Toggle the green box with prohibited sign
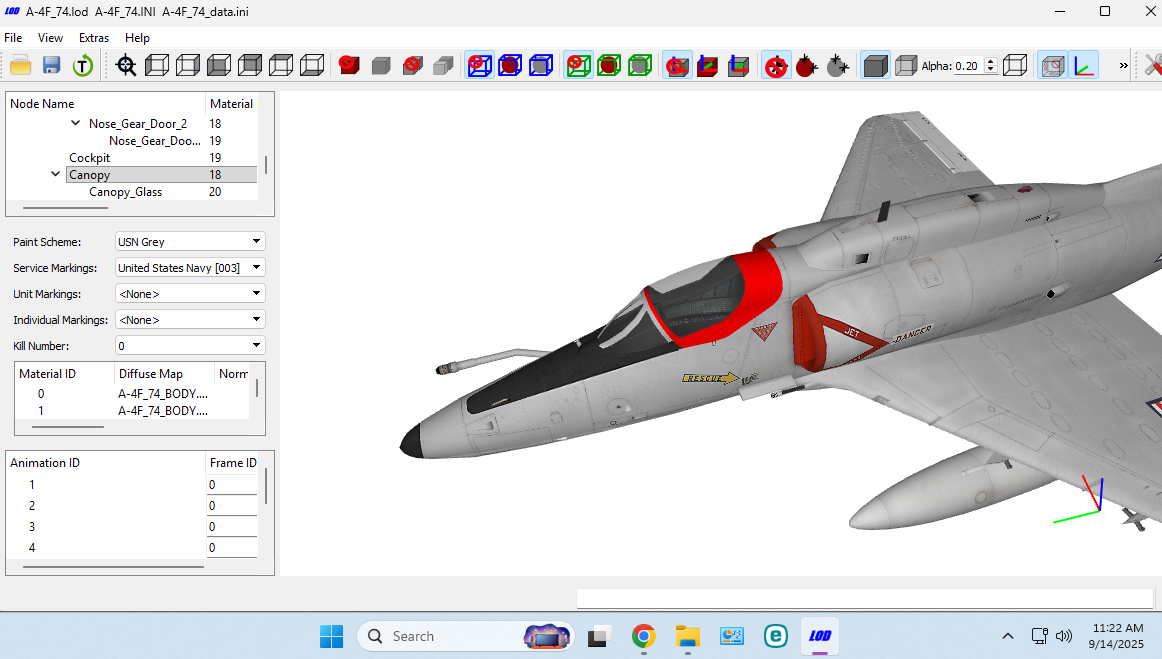Image resolution: width=1162 pixels, height=659 pixels. coord(578,65)
